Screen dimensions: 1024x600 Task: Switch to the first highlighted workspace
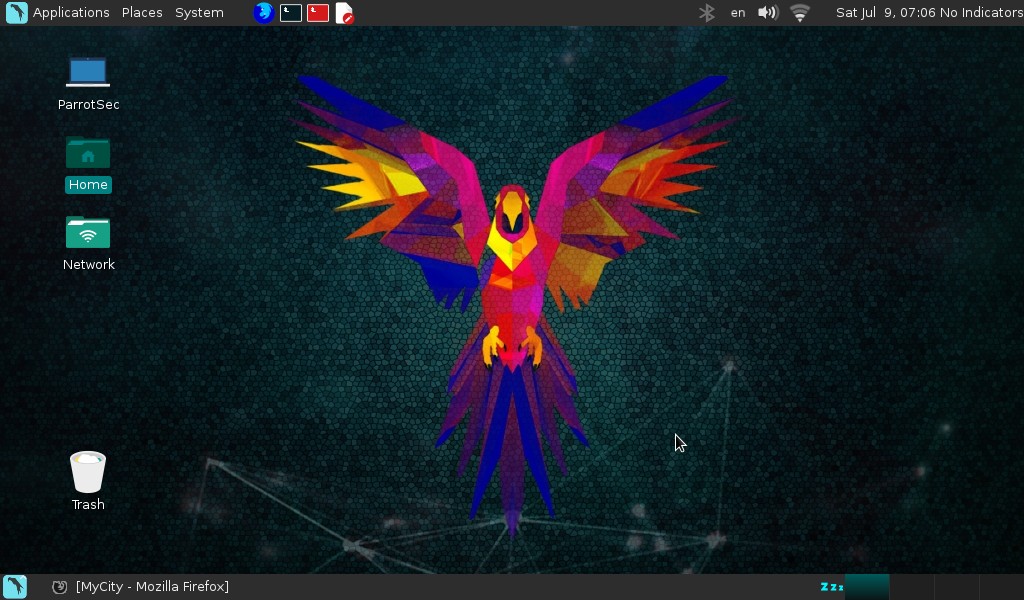click(x=867, y=586)
